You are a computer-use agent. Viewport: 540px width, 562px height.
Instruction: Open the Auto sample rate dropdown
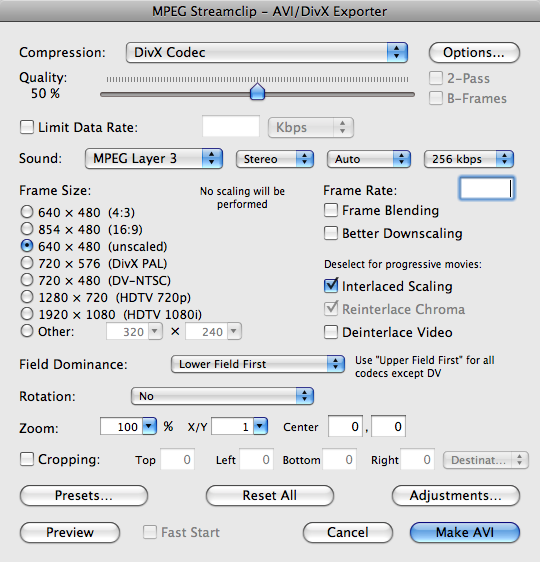[369, 159]
